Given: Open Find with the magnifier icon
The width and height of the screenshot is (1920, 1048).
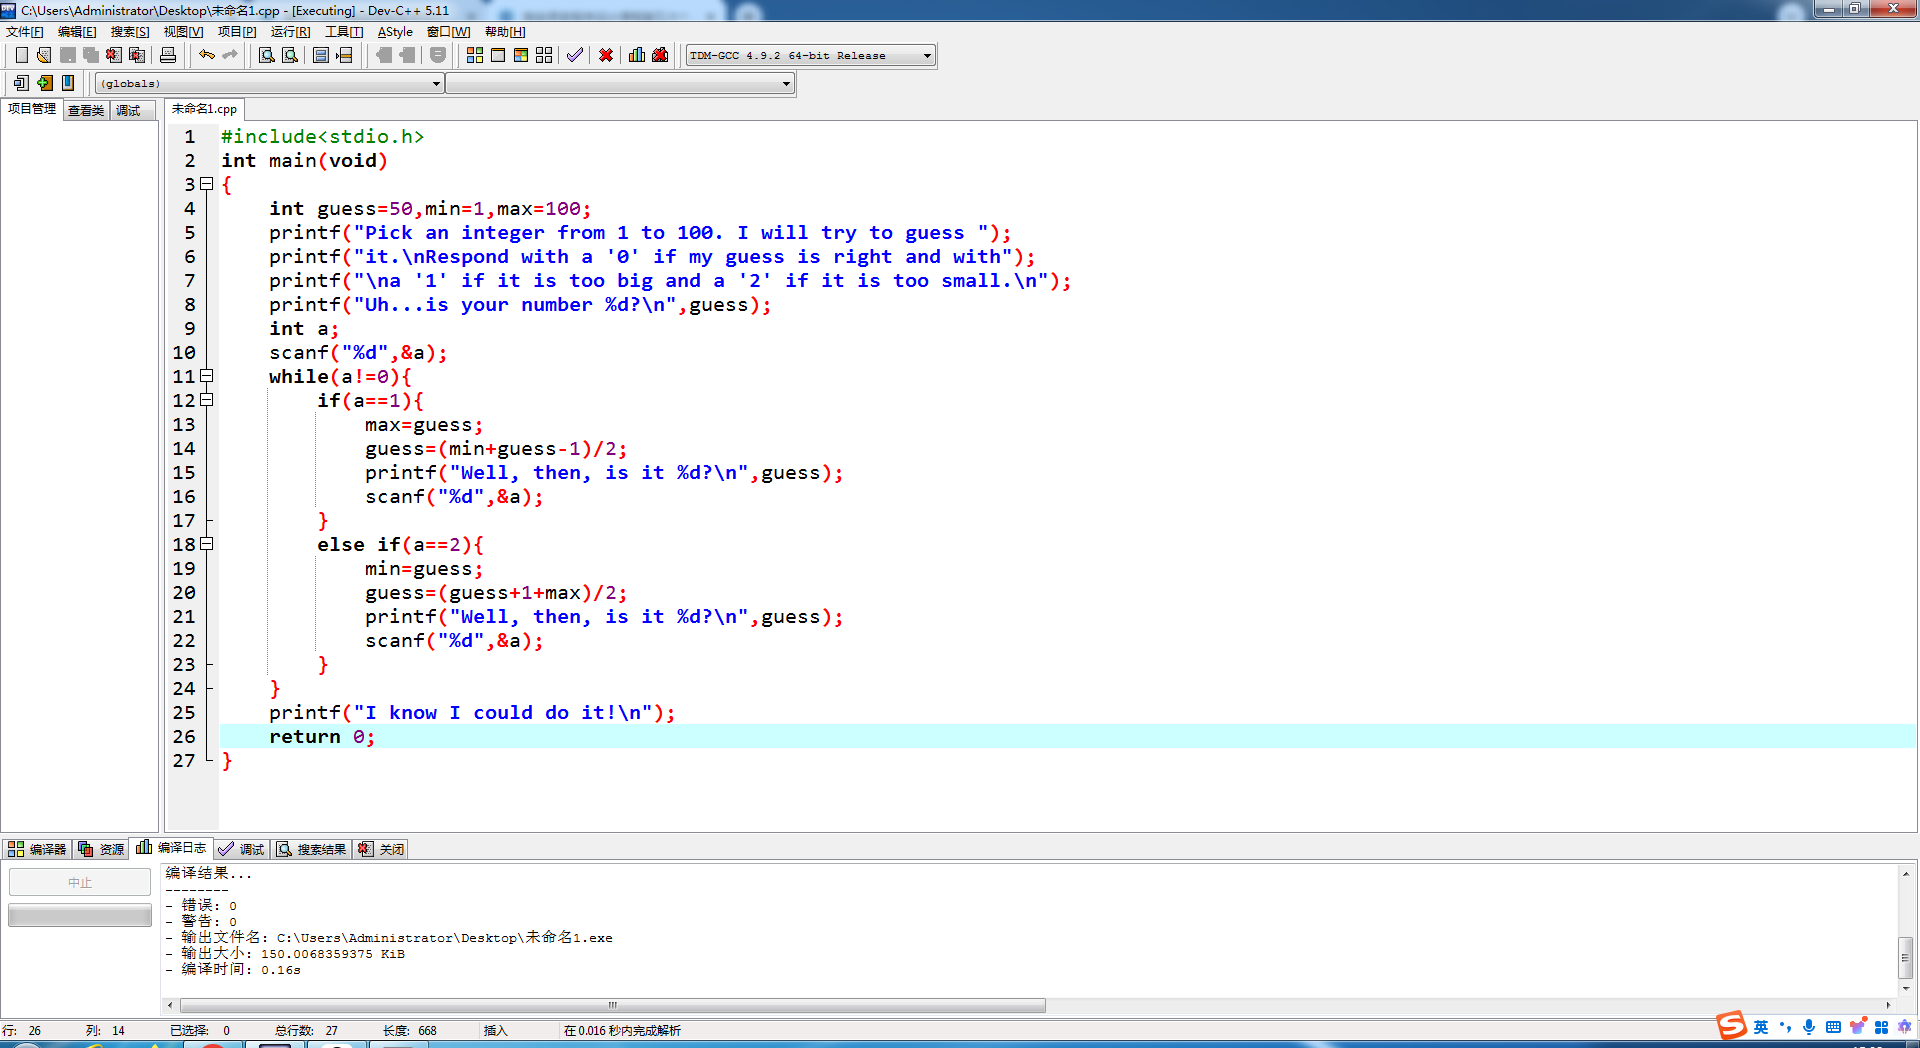Looking at the screenshot, I should tap(267, 55).
